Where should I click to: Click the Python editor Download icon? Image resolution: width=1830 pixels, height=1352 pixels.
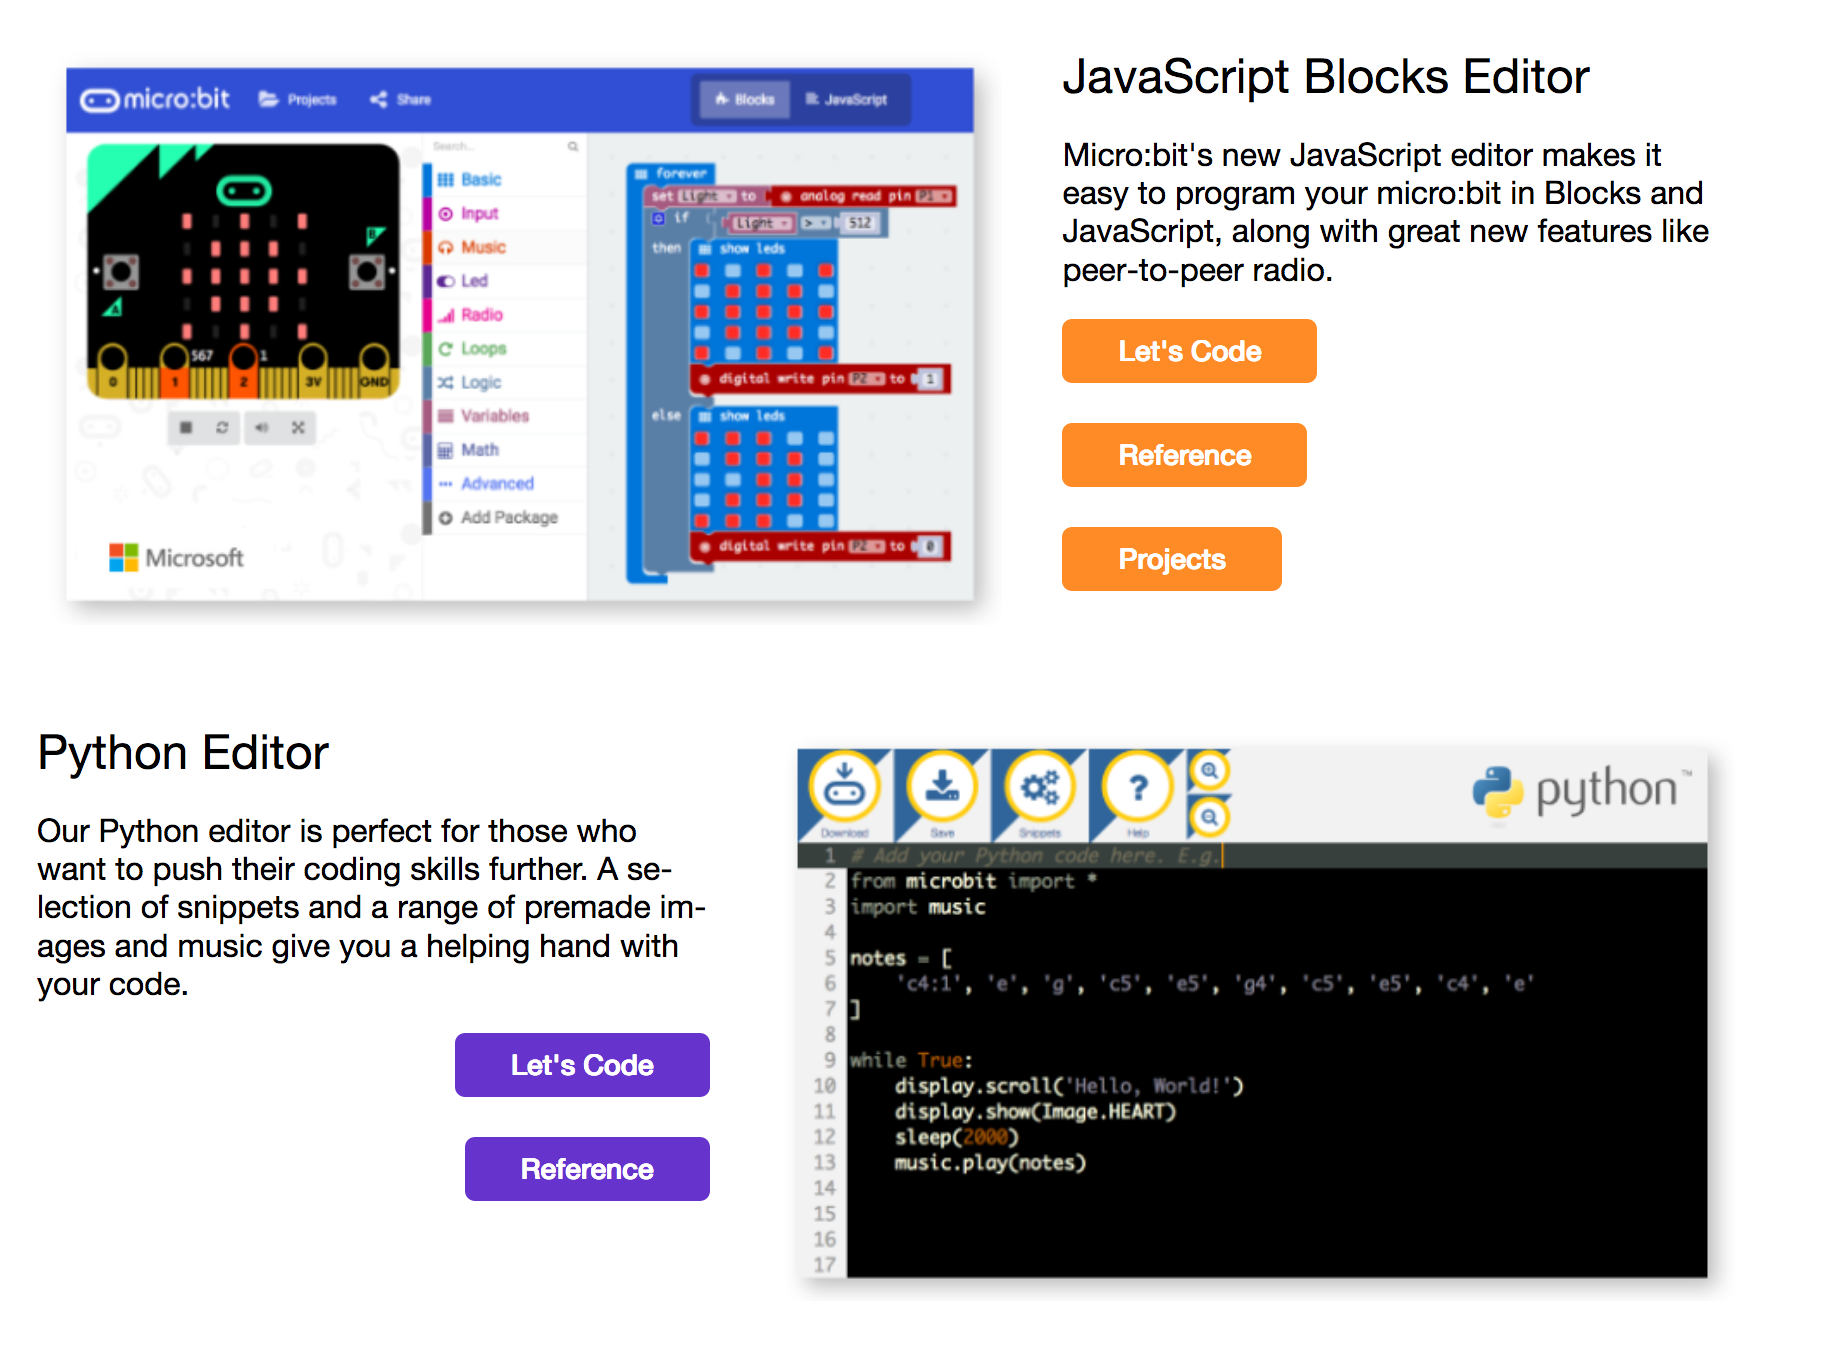(x=844, y=789)
